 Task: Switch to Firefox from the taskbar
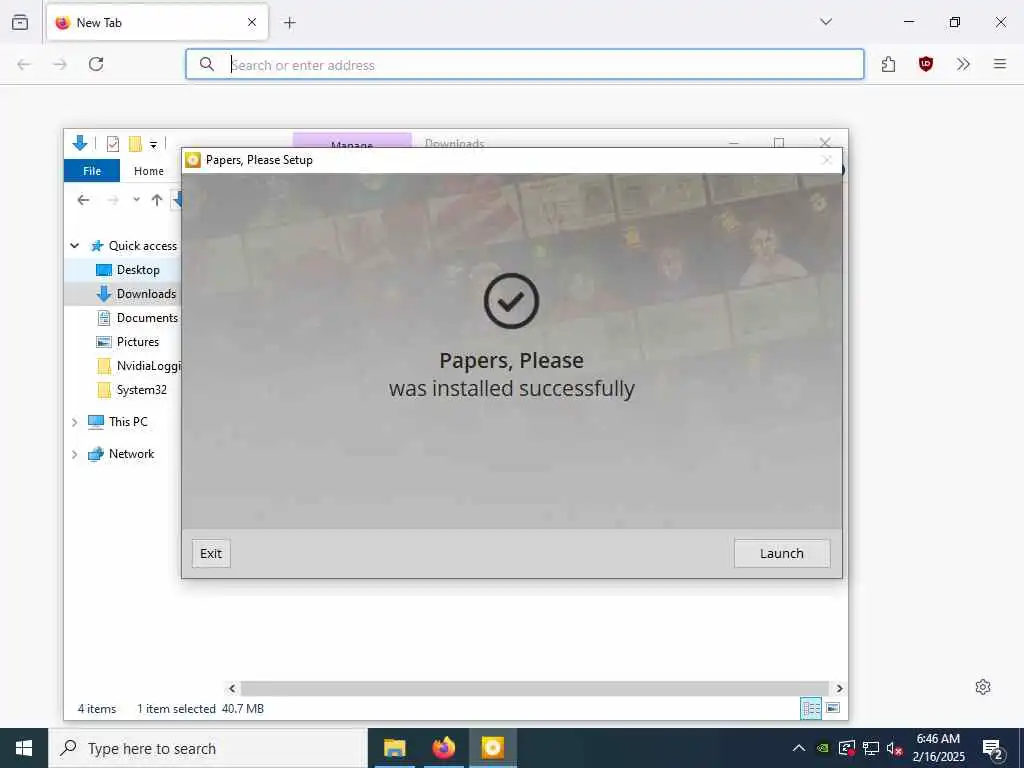(x=443, y=748)
